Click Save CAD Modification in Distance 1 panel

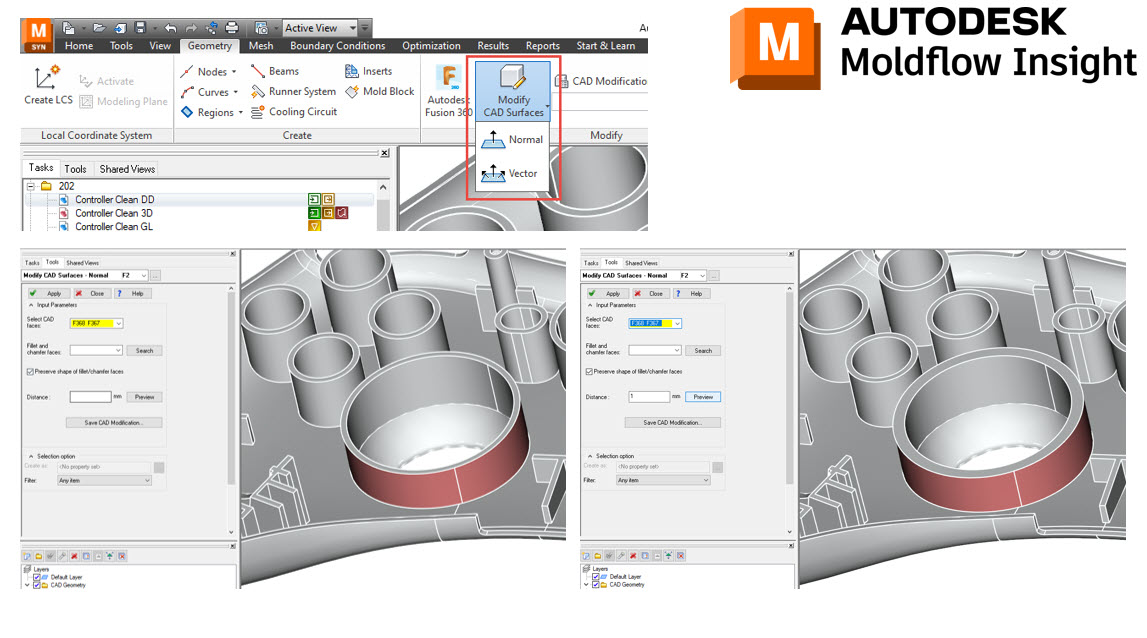[x=672, y=423]
